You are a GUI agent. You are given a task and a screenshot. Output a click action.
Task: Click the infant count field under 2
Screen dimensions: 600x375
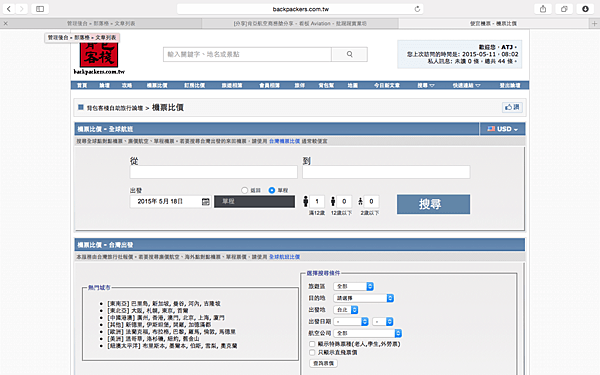click(x=371, y=201)
